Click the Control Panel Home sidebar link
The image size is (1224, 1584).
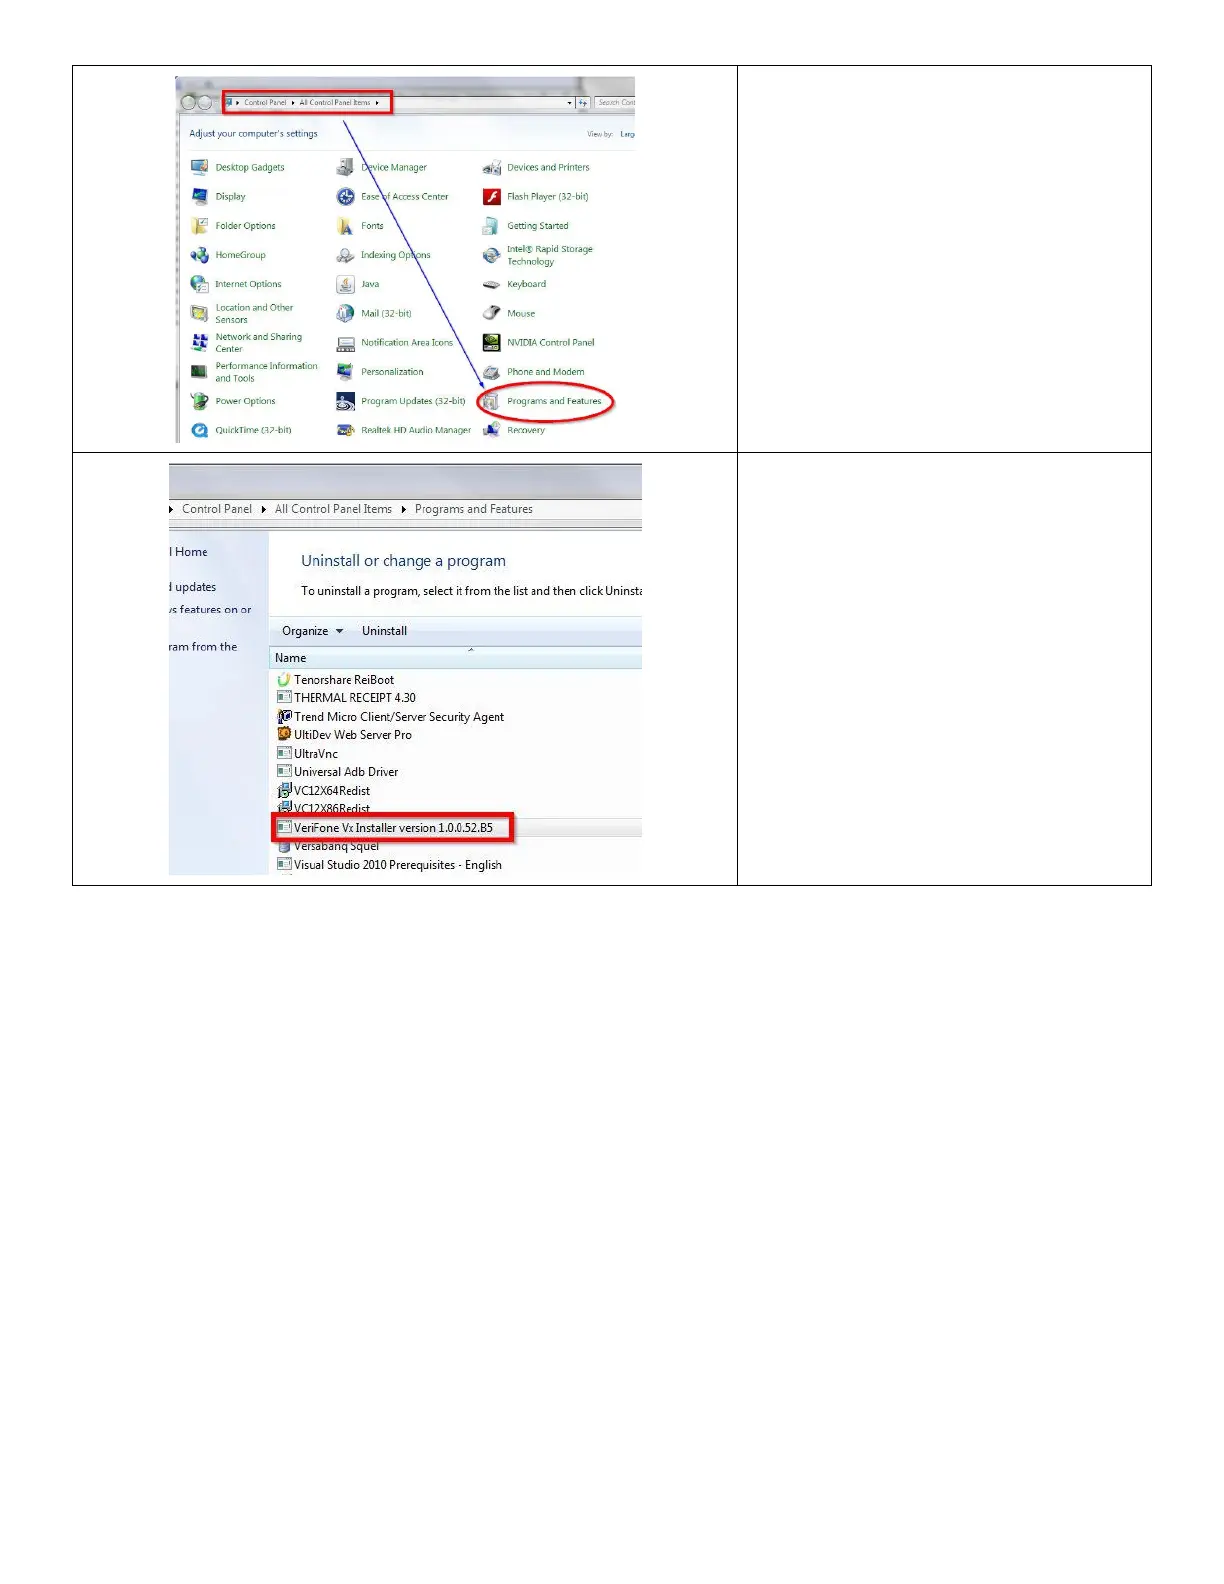189,552
